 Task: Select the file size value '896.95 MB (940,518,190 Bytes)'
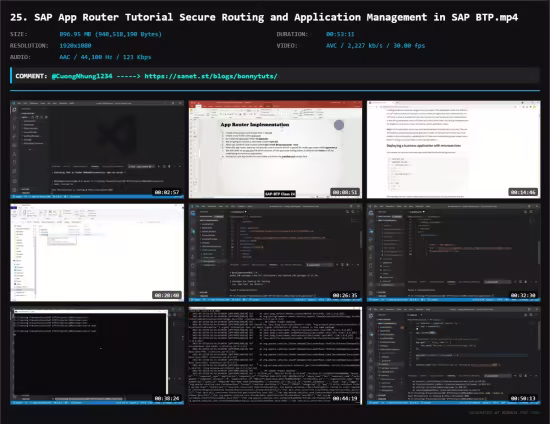point(110,34)
